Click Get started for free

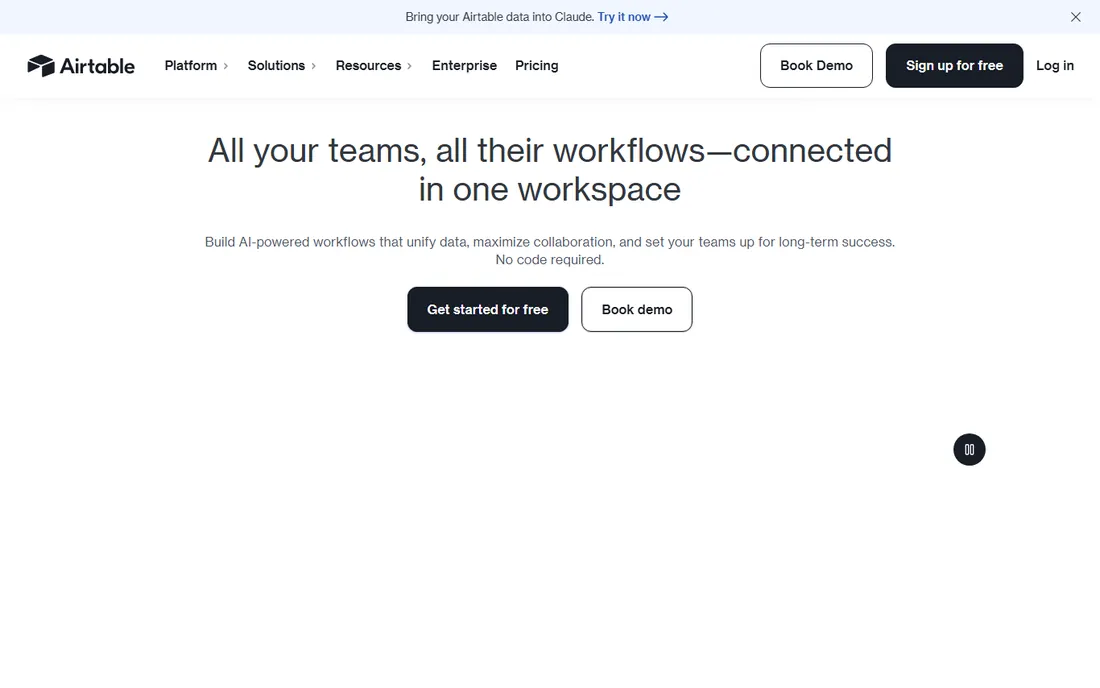tap(488, 309)
